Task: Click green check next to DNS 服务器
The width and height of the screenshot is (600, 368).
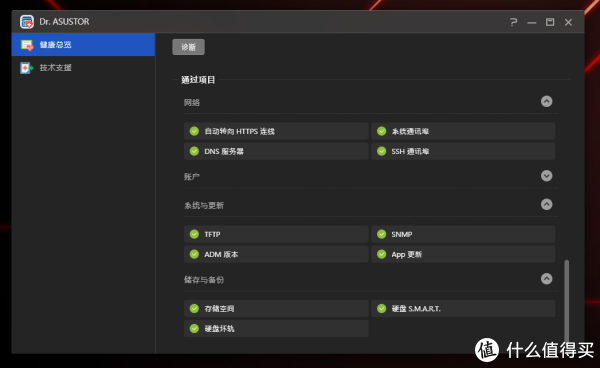Action: tap(194, 151)
